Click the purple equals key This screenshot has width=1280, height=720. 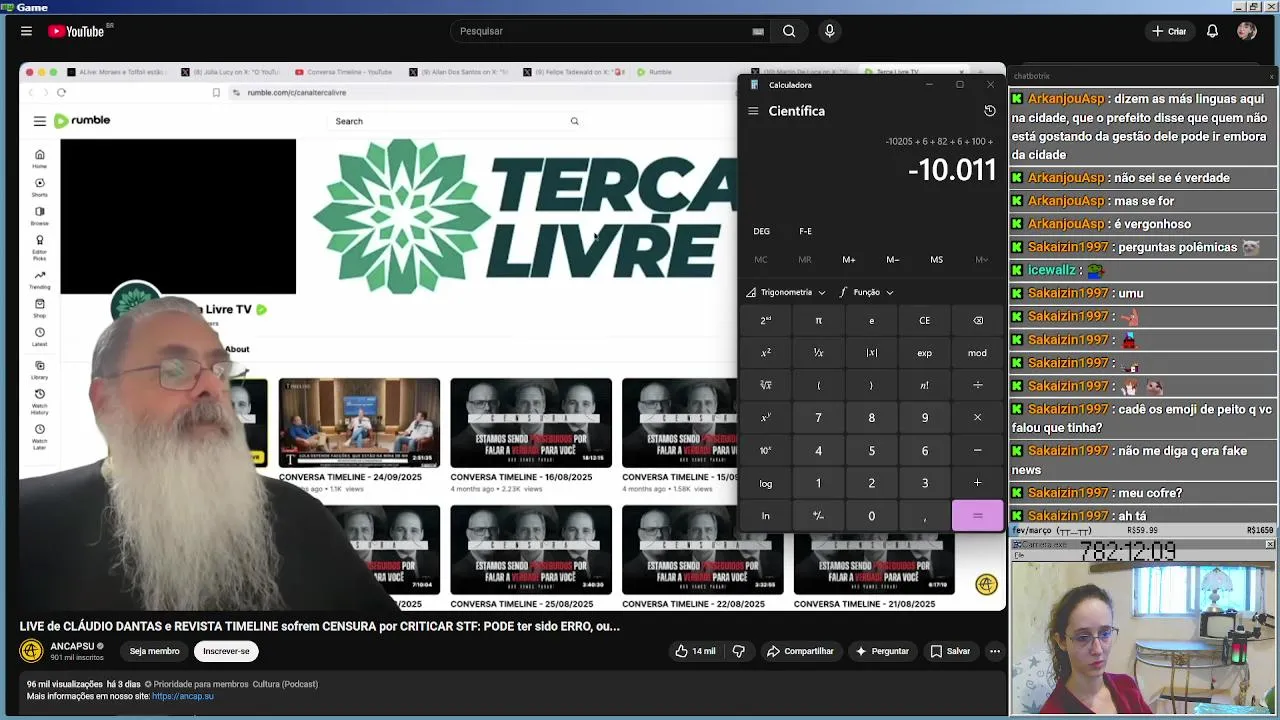point(977,516)
